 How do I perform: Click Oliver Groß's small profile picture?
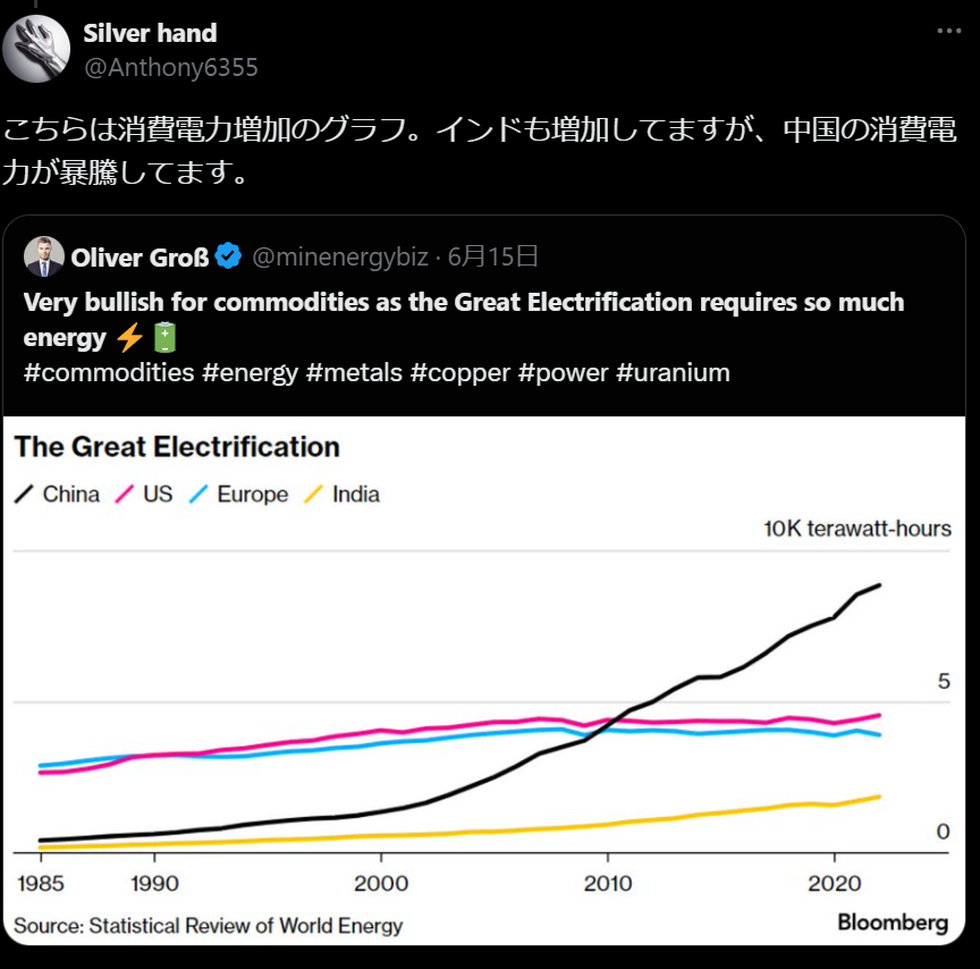(x=44, y=257)
